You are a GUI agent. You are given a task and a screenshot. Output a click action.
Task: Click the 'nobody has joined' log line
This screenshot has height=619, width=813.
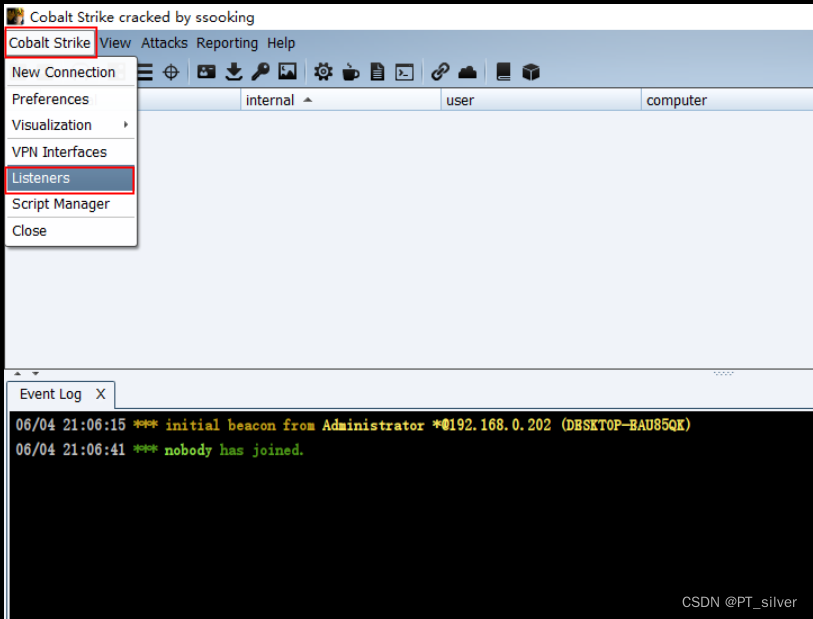point(159,450)
